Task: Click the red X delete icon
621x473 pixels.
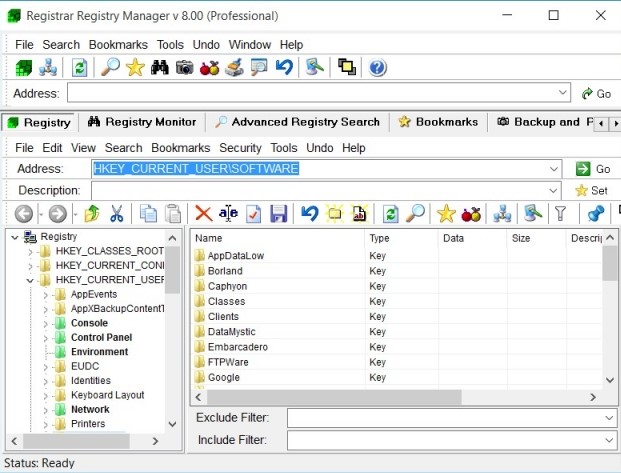Action: click(x=203, y=213)
